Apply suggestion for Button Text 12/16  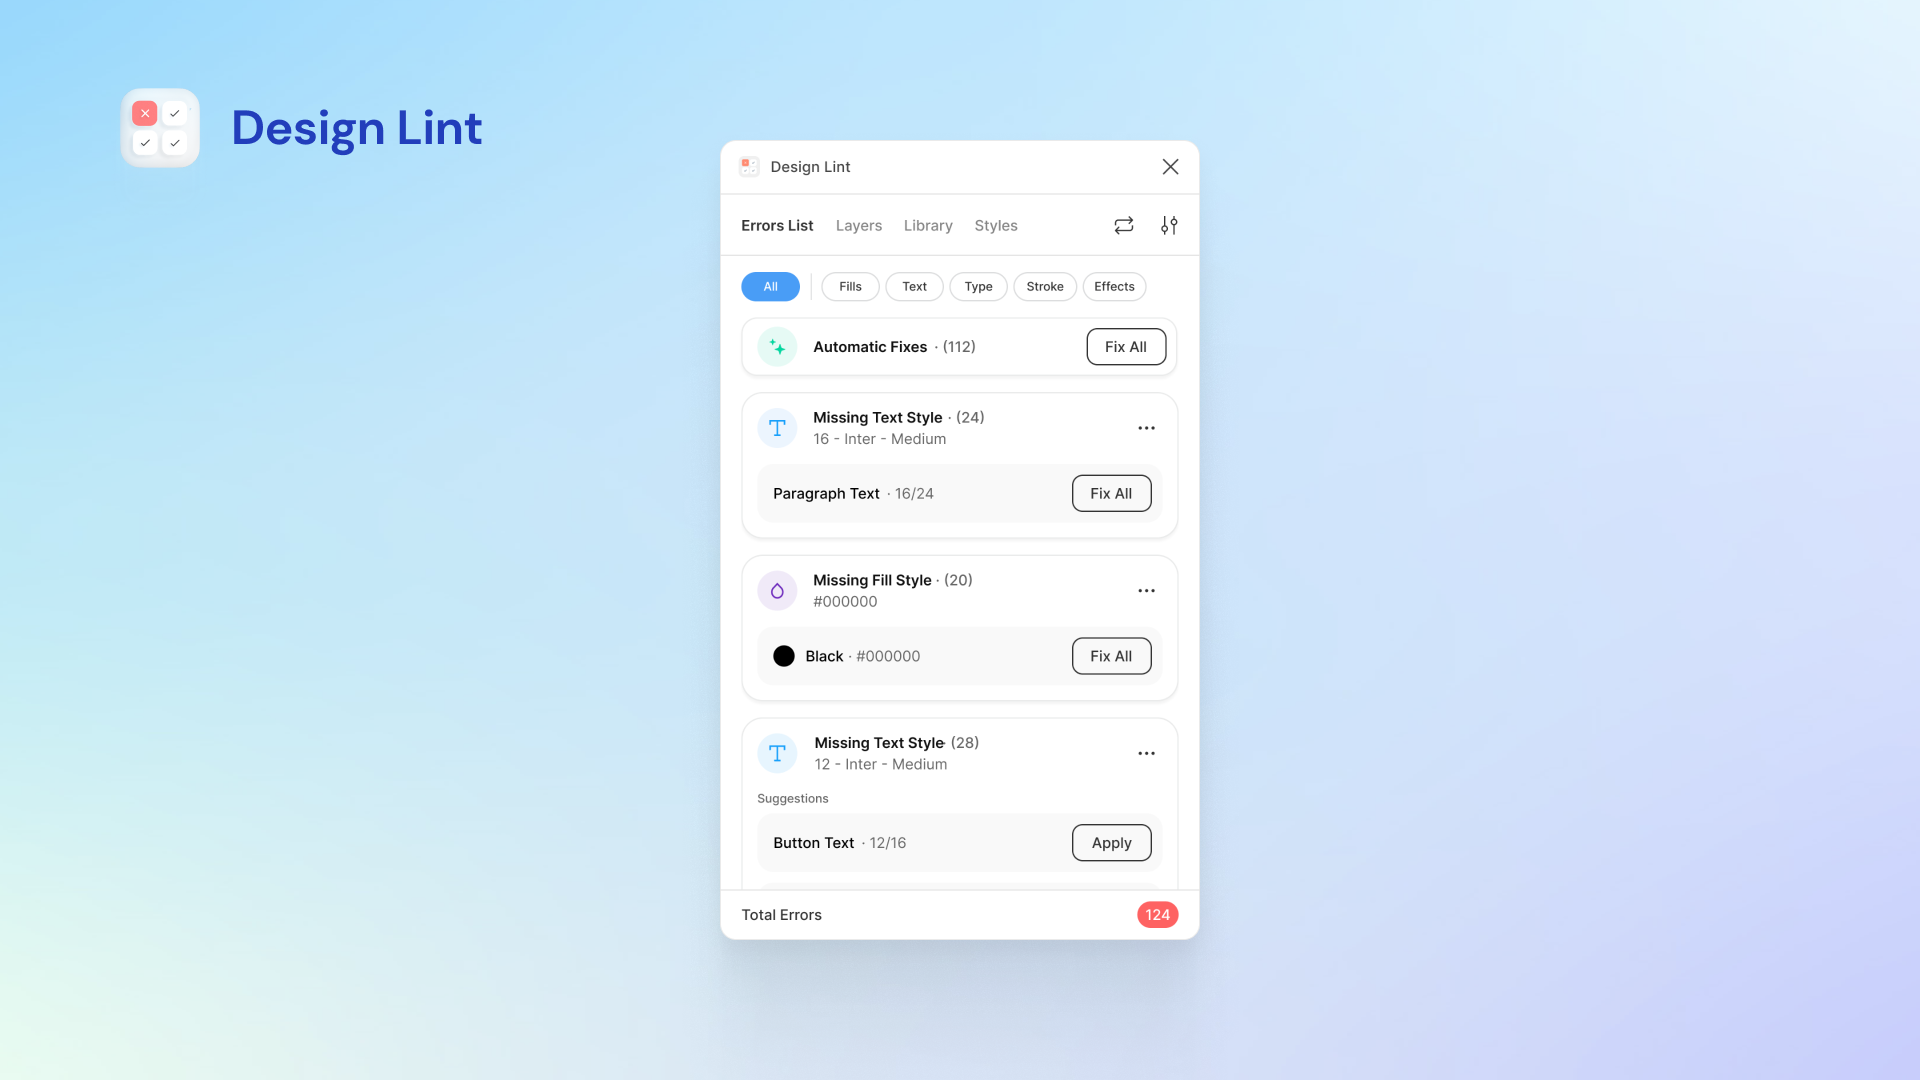[1110, 841]
